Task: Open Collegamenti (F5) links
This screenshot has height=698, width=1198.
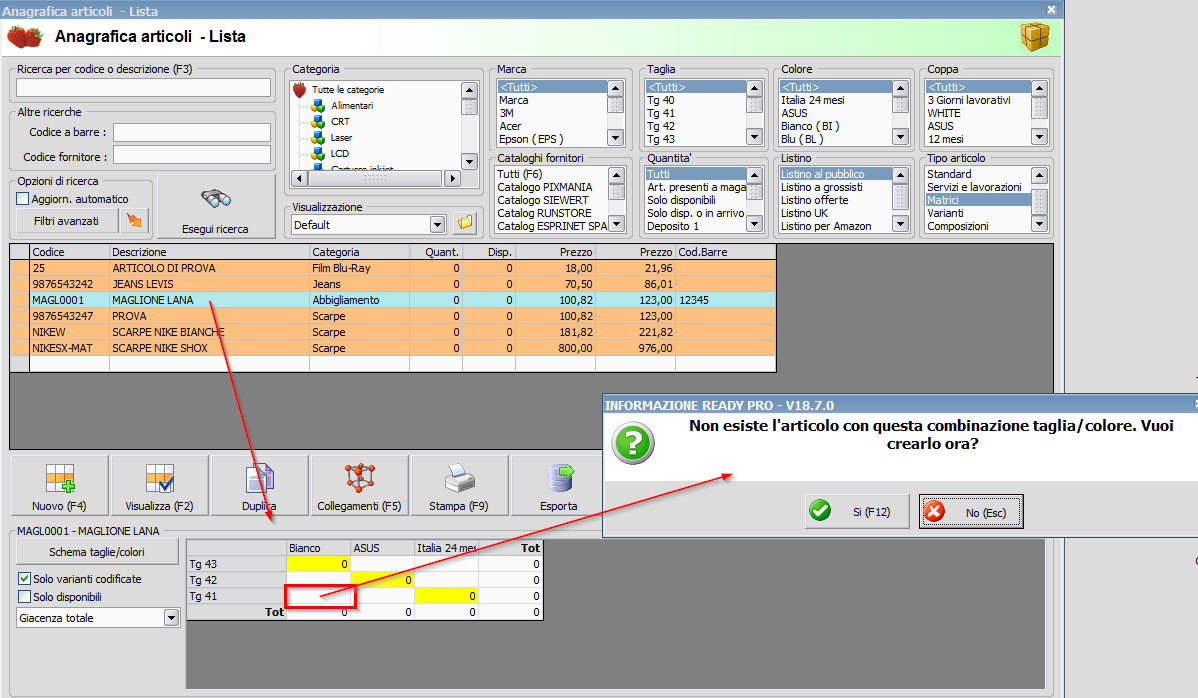Action: 359,485
